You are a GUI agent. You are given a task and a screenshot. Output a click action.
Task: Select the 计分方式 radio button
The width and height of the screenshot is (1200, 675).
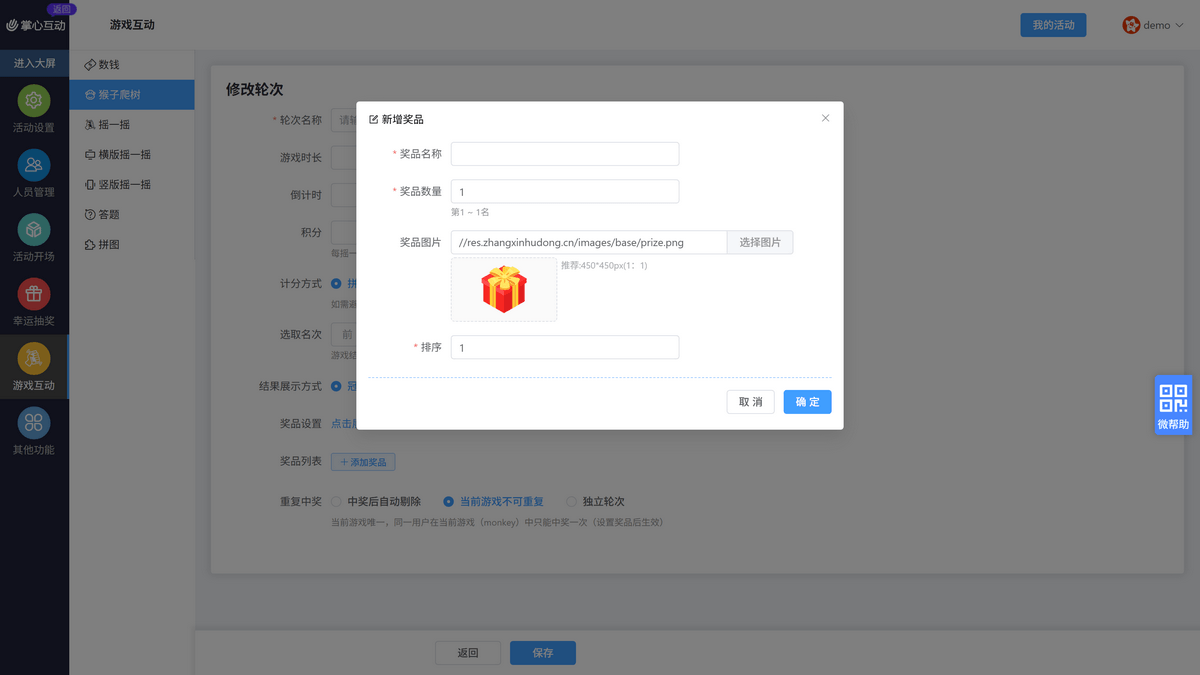[x=337, y=284]
